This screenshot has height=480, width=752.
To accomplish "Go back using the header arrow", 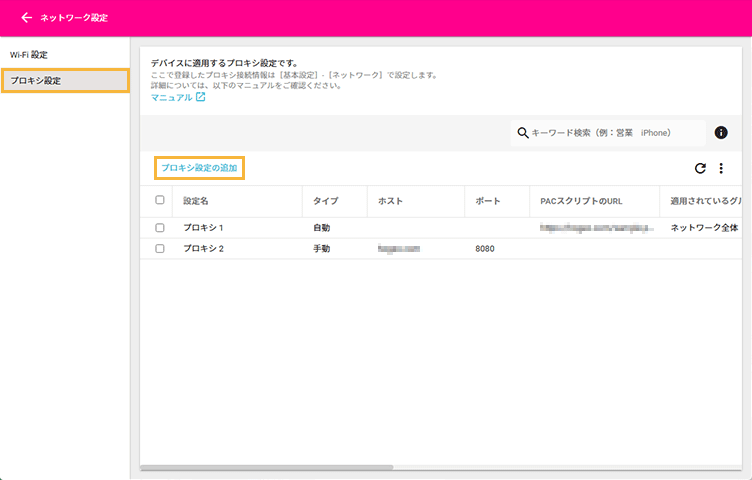I will 26,18.
